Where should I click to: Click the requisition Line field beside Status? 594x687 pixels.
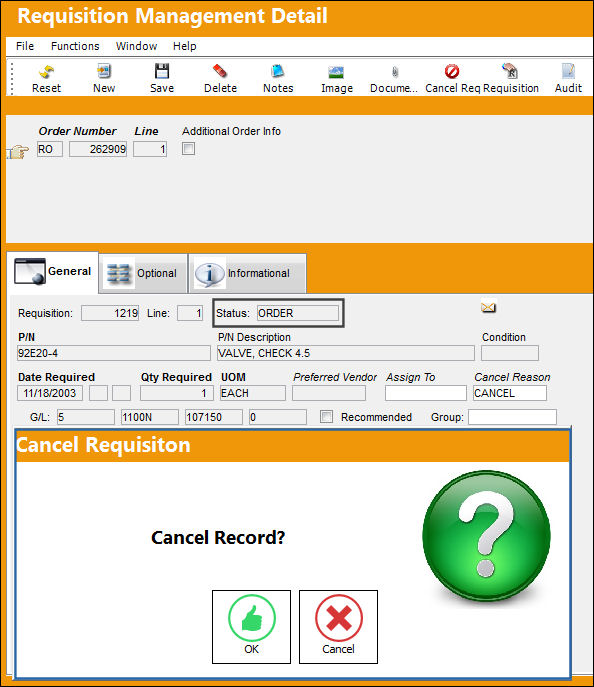click(x=190, y=313)
